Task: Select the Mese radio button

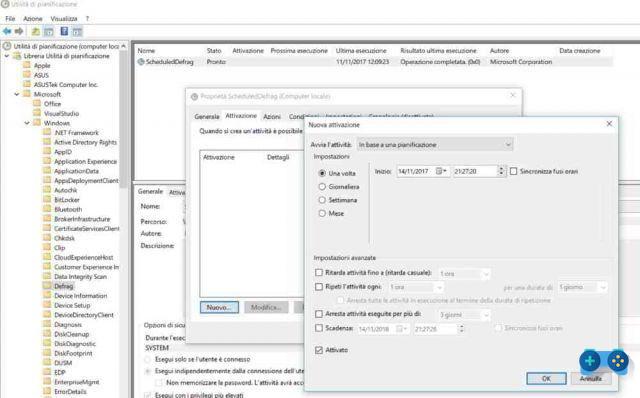Action: [322, 213]
